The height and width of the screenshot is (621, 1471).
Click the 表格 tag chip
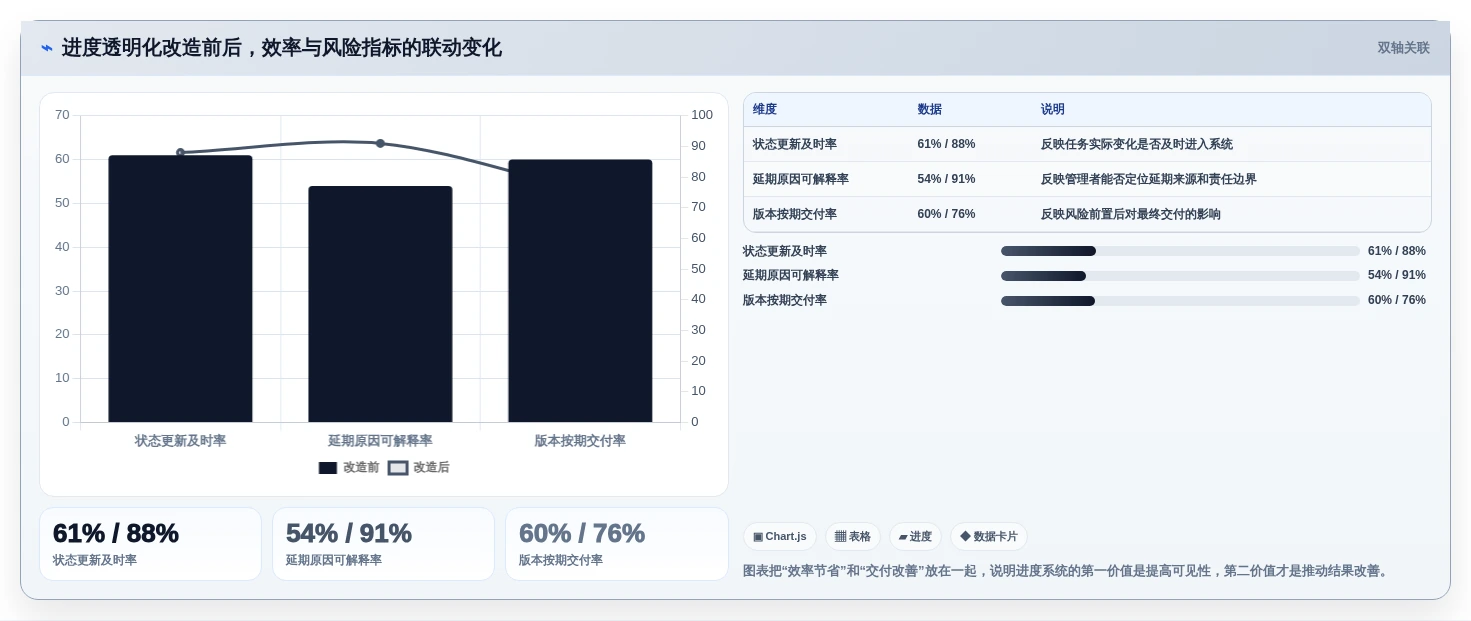click(853, 537)
